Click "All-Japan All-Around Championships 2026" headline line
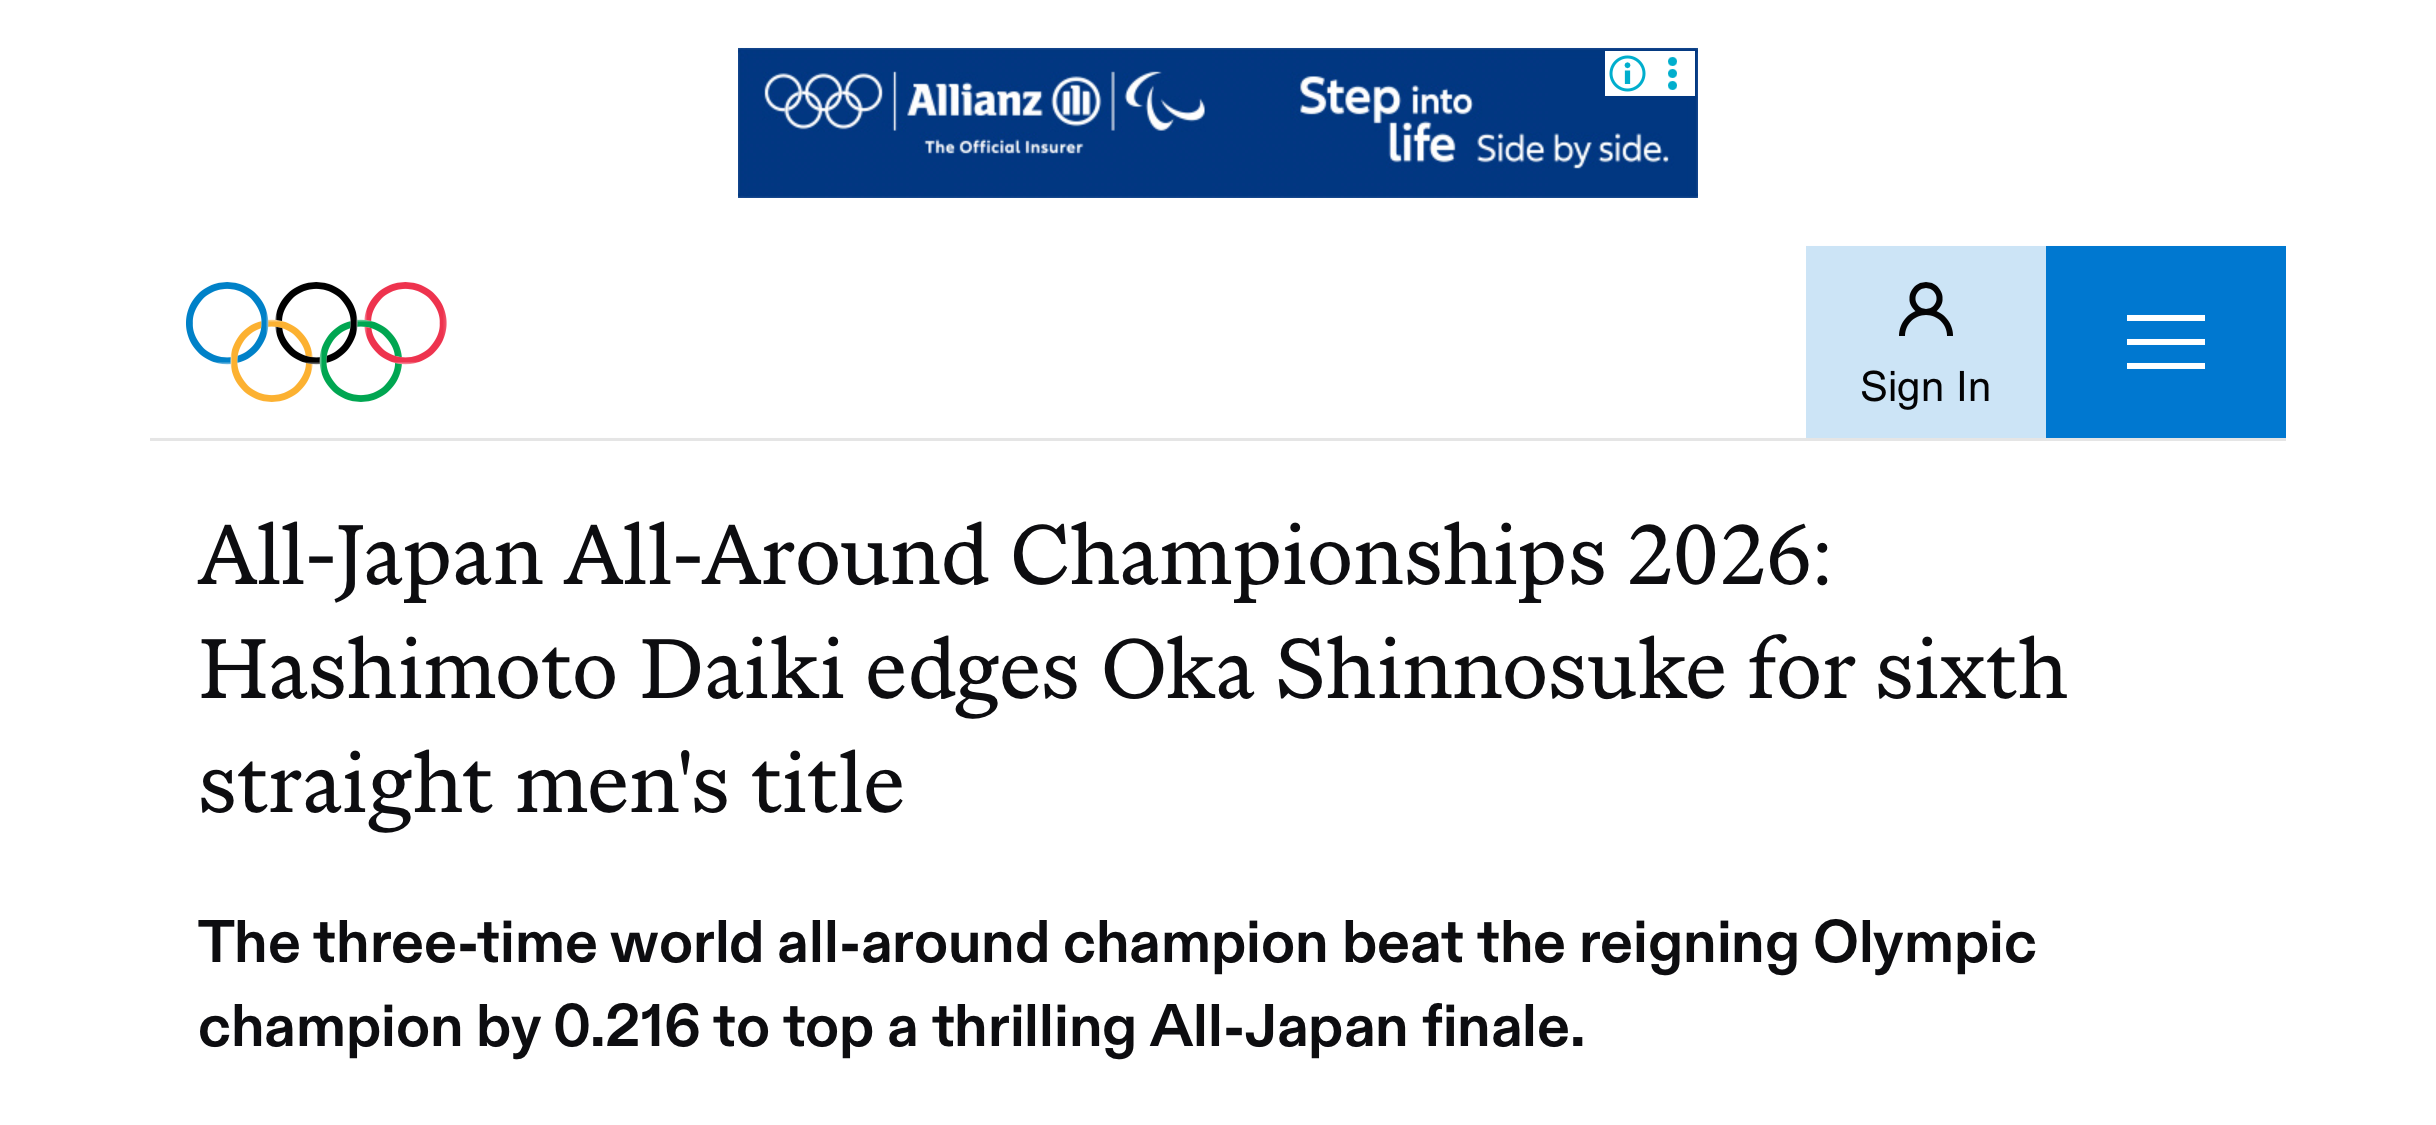 pyautogui.click(x=1014, y=556)
